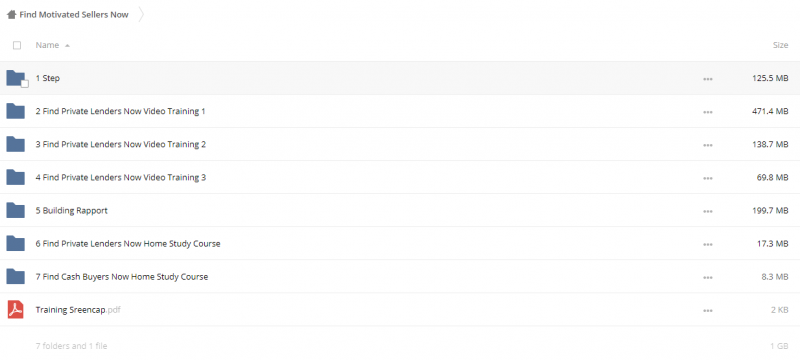Open 2 Find Private Lenders Video Training 1
This screenshot has height=360, width=800.
[x=120, y=111]
